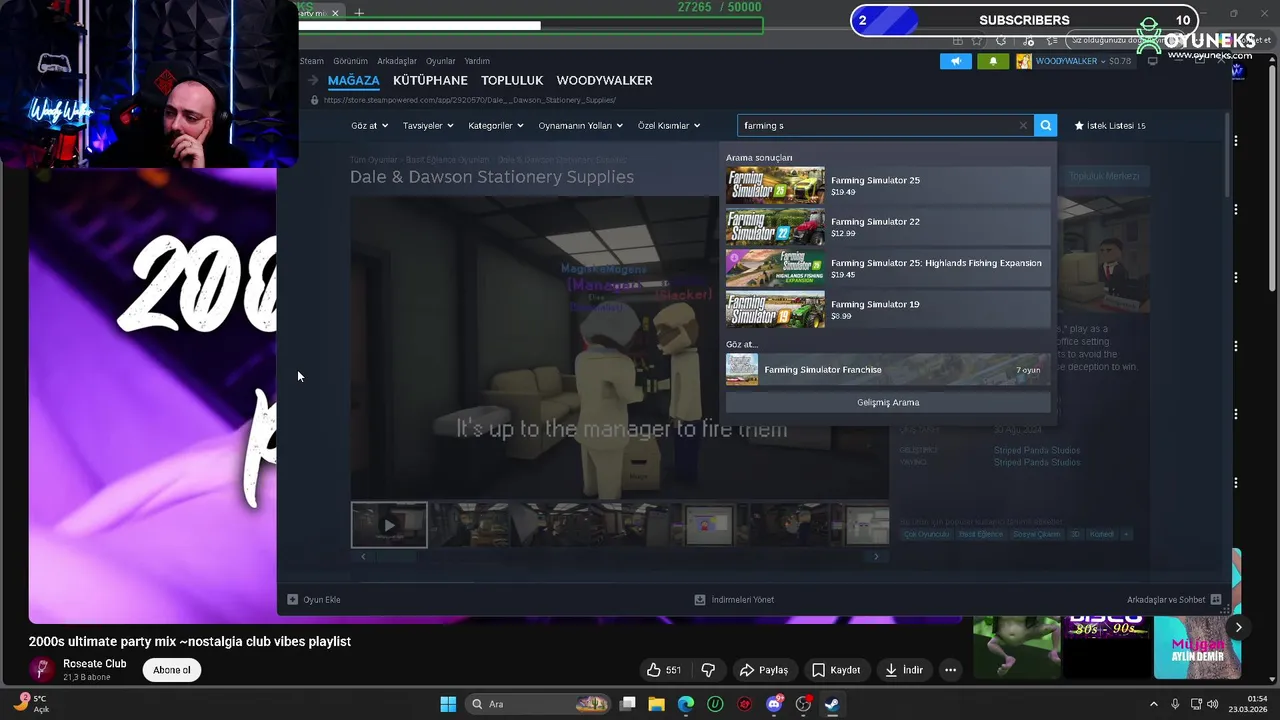The image size is (1280, 720).
Task: Open the MAĞAZA tab
Action: tap(354, 80)
